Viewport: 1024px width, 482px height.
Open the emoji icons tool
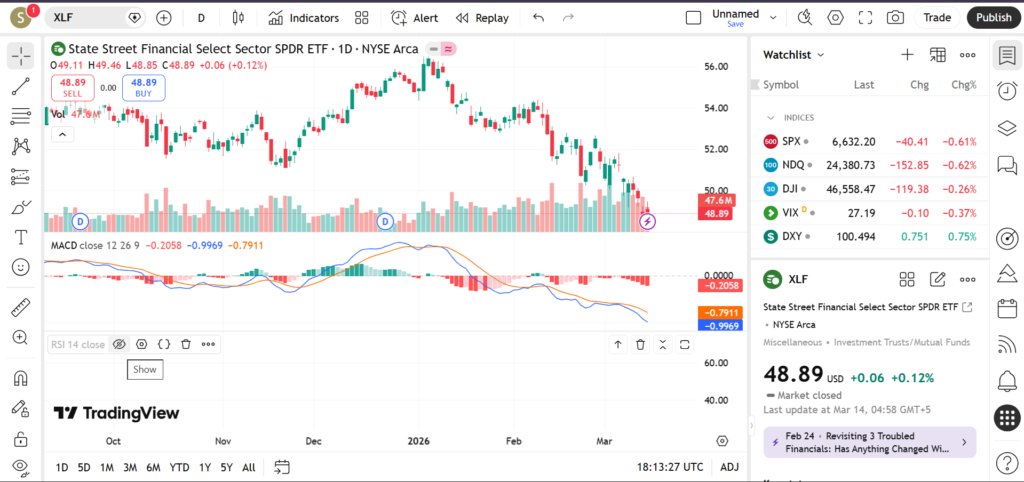point(20,267)
